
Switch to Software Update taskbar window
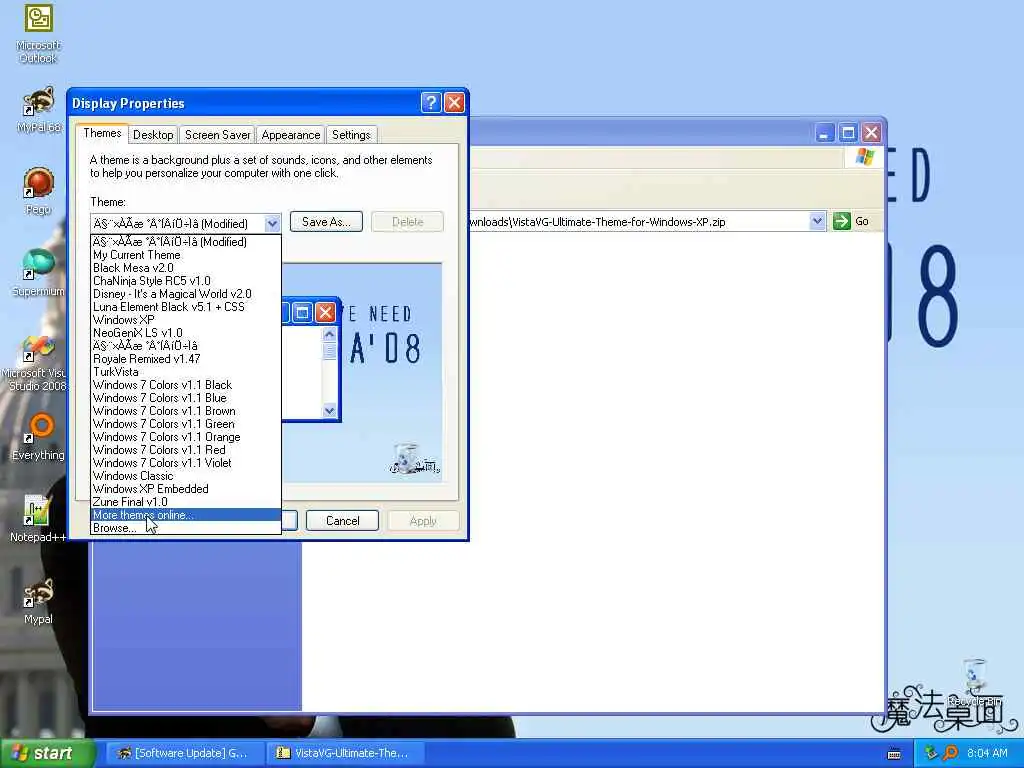click(185, 753)
